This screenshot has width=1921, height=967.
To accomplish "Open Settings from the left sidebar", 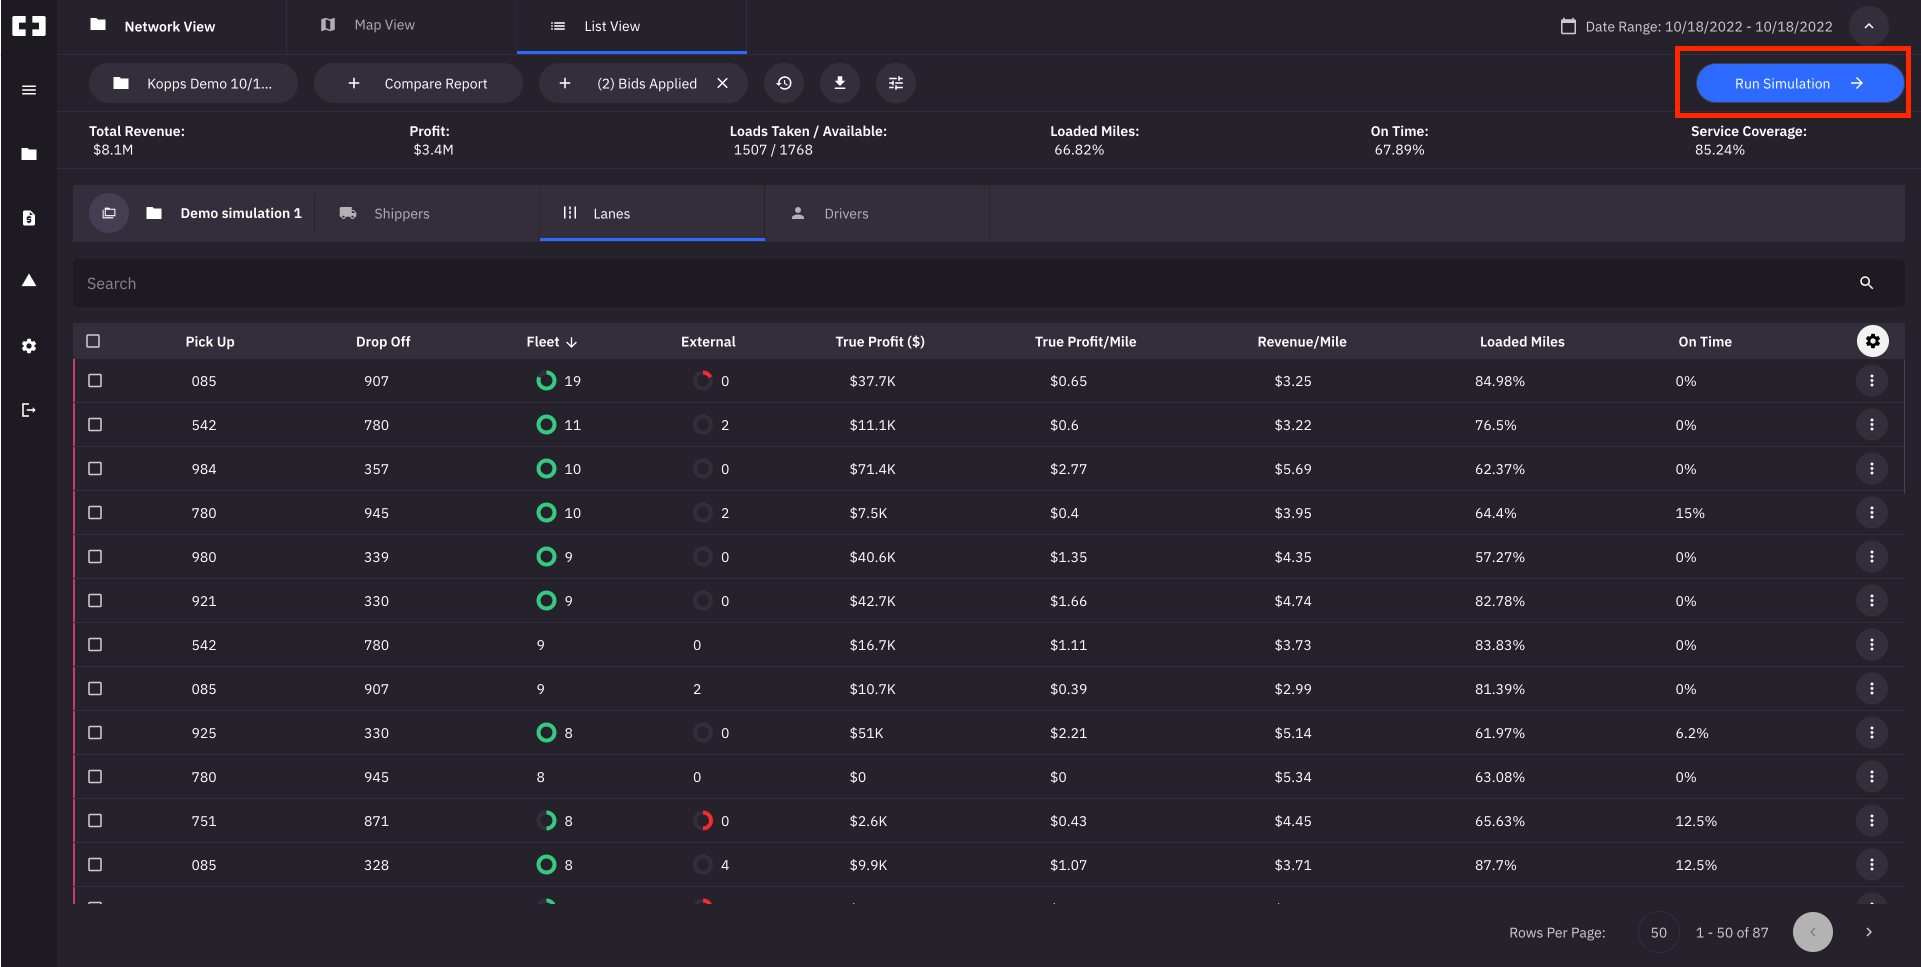I will coord(29,346).
